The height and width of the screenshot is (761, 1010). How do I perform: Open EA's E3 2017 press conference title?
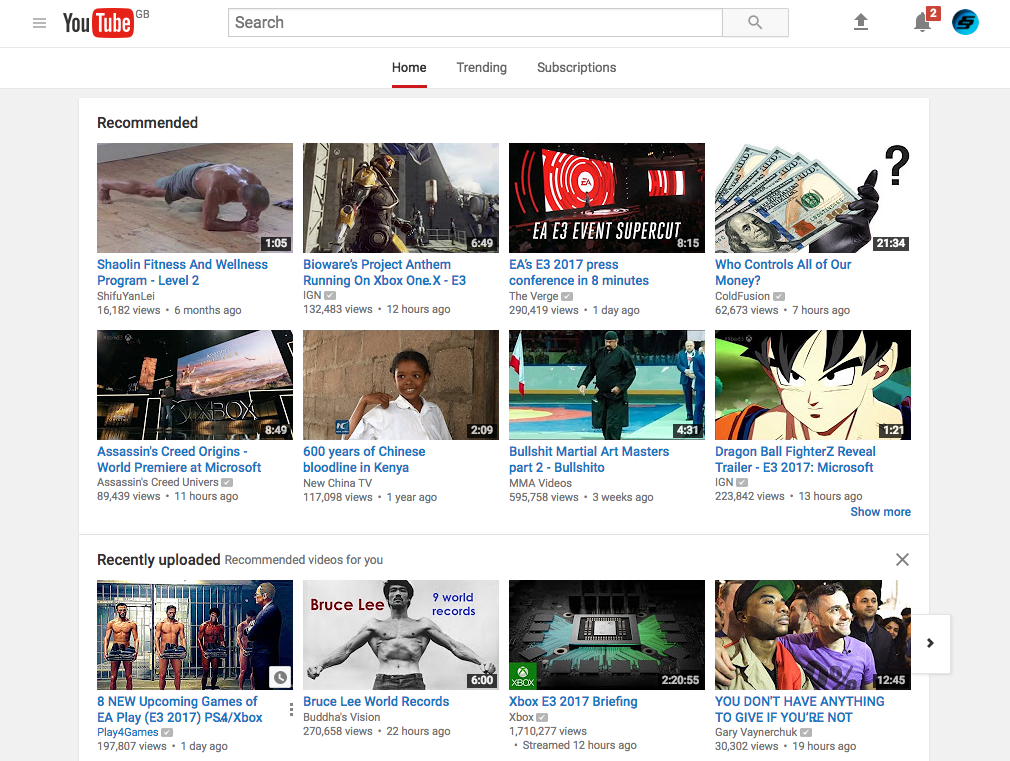pos(579,273)
